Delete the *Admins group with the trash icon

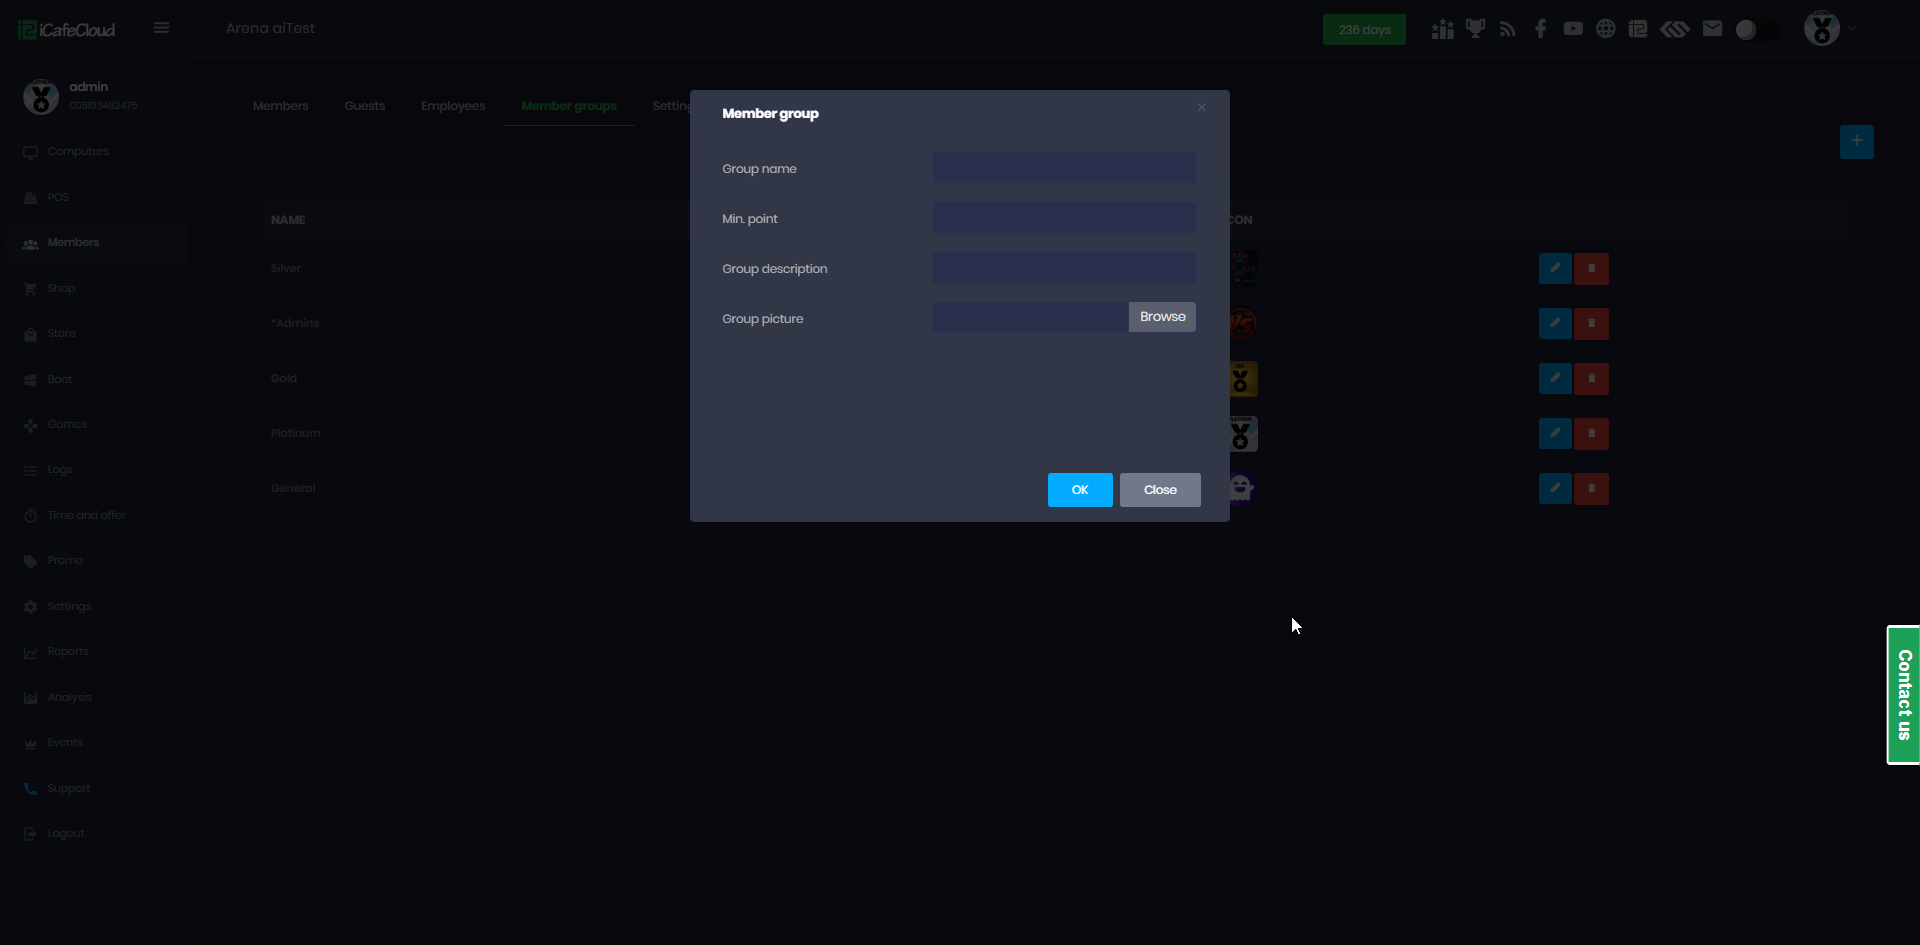pyautogui.click(x=1591, y=324)
